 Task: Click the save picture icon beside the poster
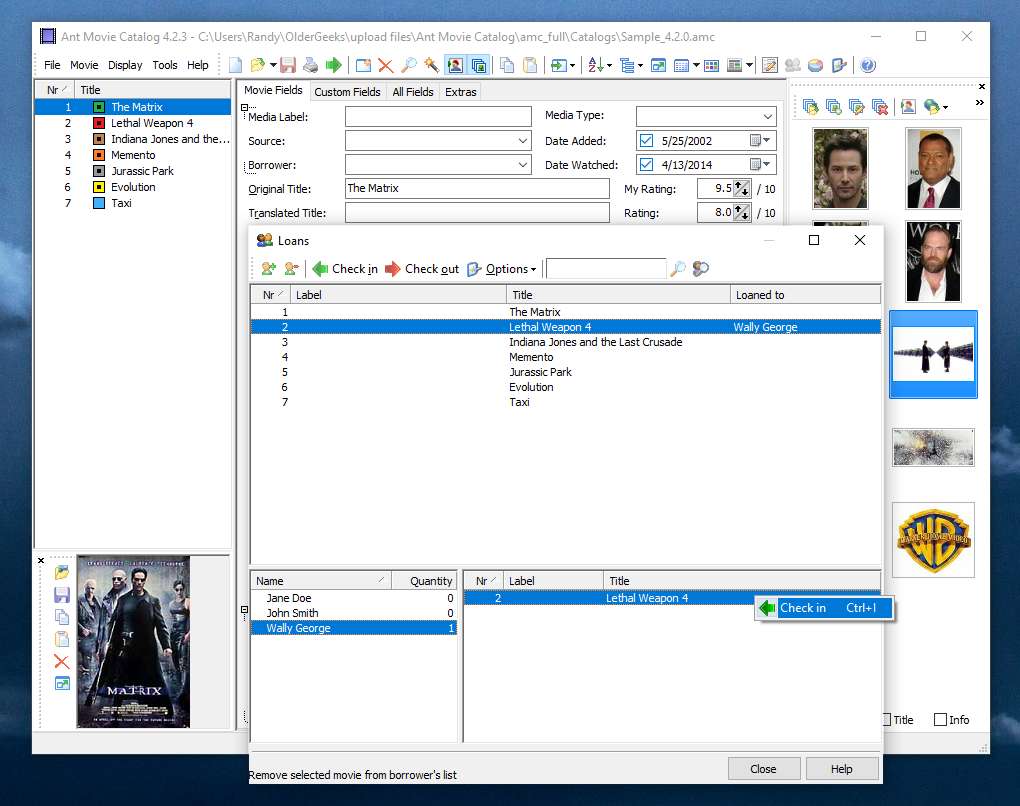click(x=62, y=595)
